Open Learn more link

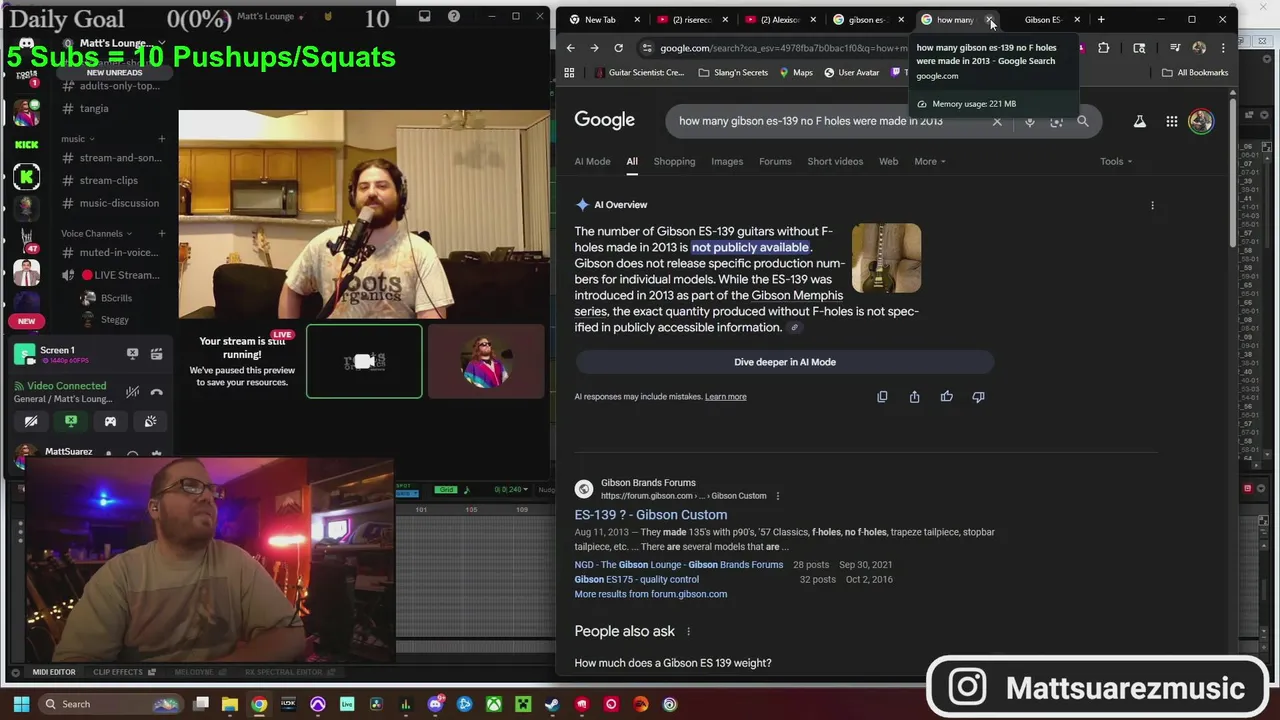point(726,397)
